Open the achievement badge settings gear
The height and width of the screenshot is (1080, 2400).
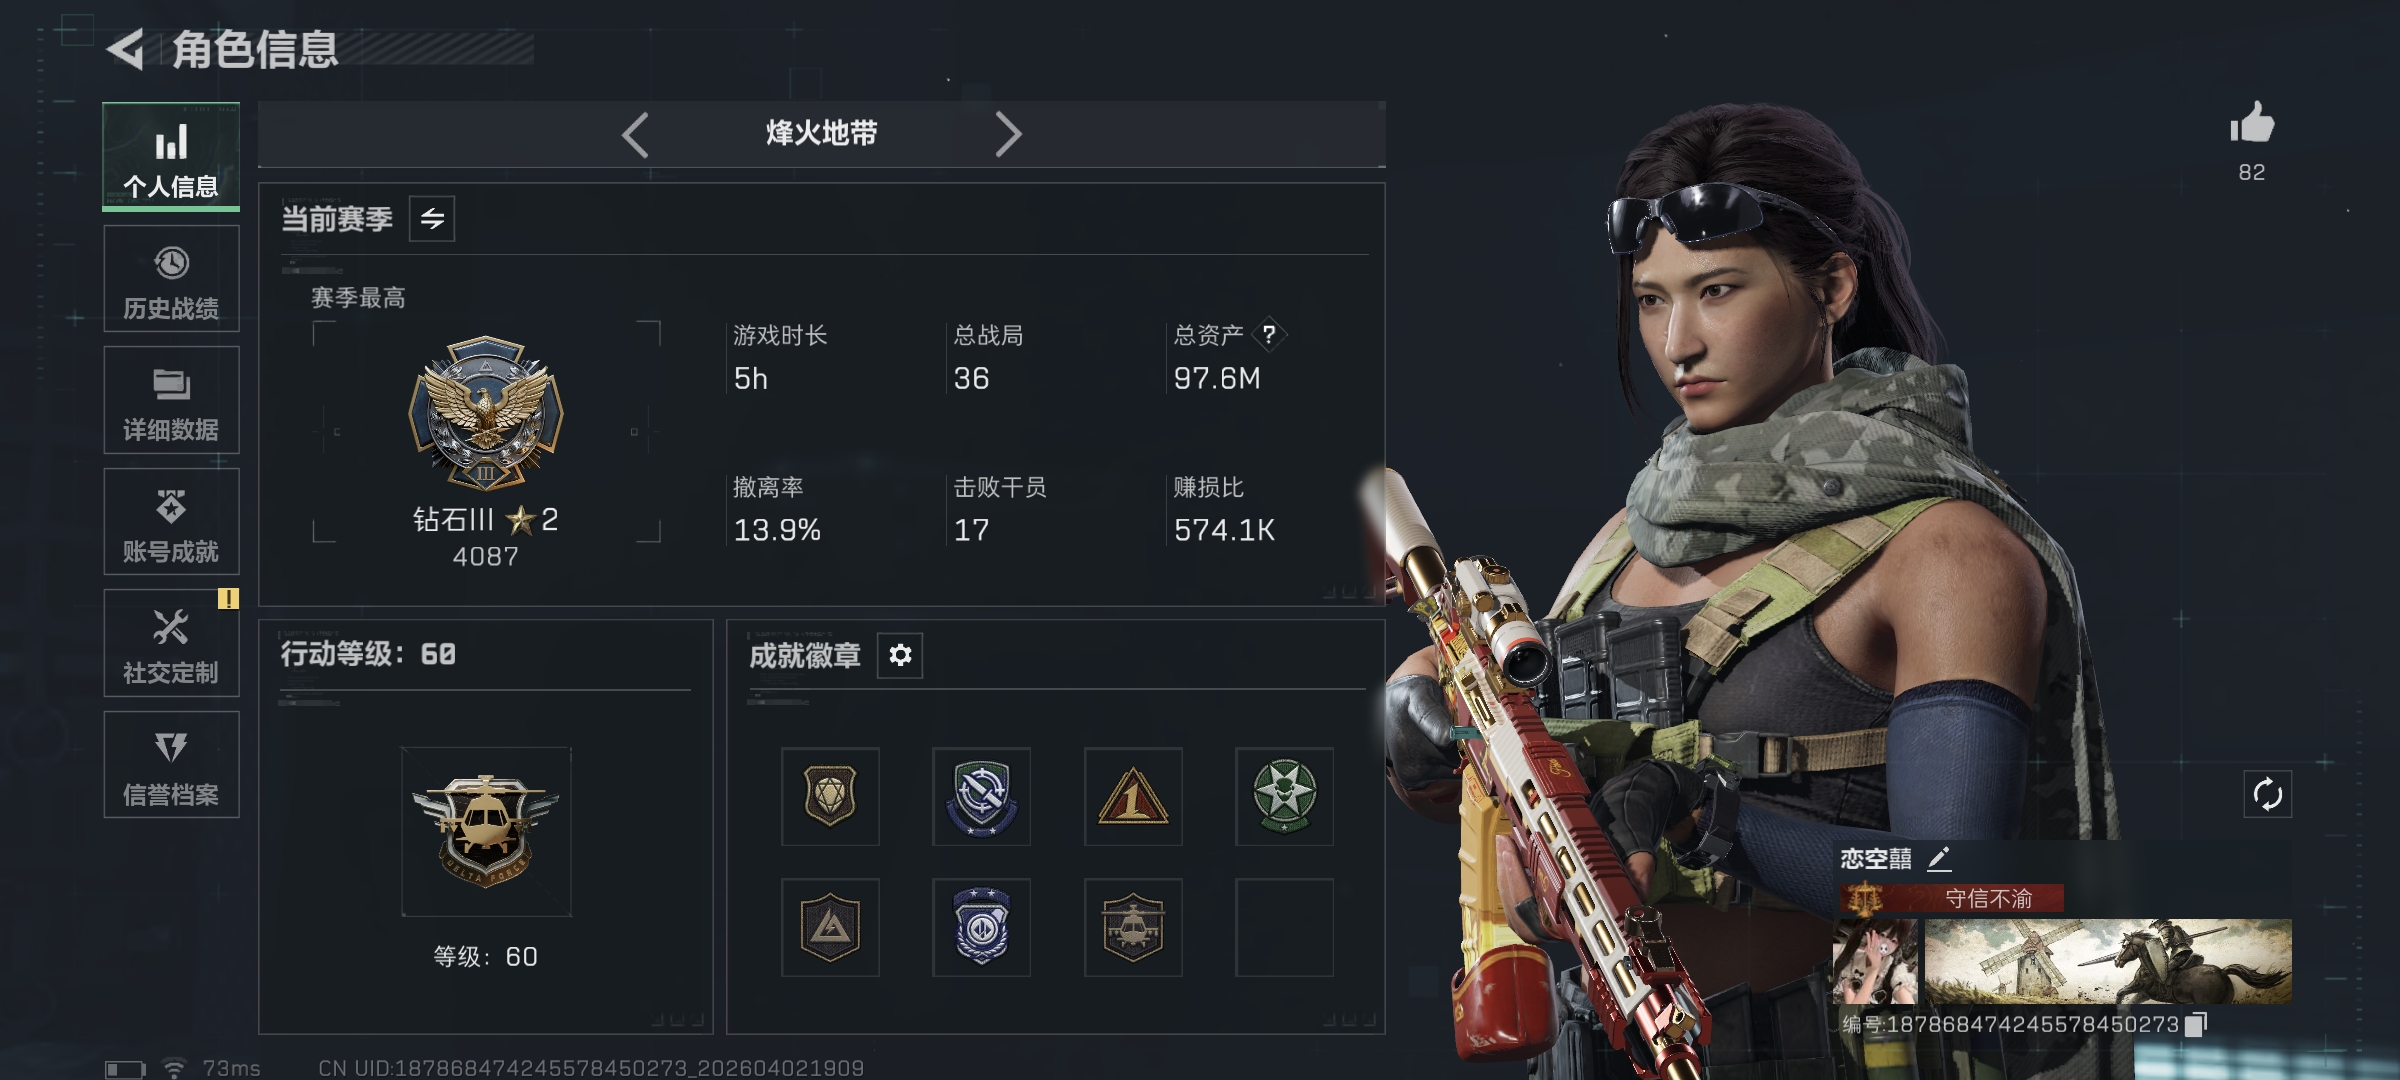(x=900, y=655)
